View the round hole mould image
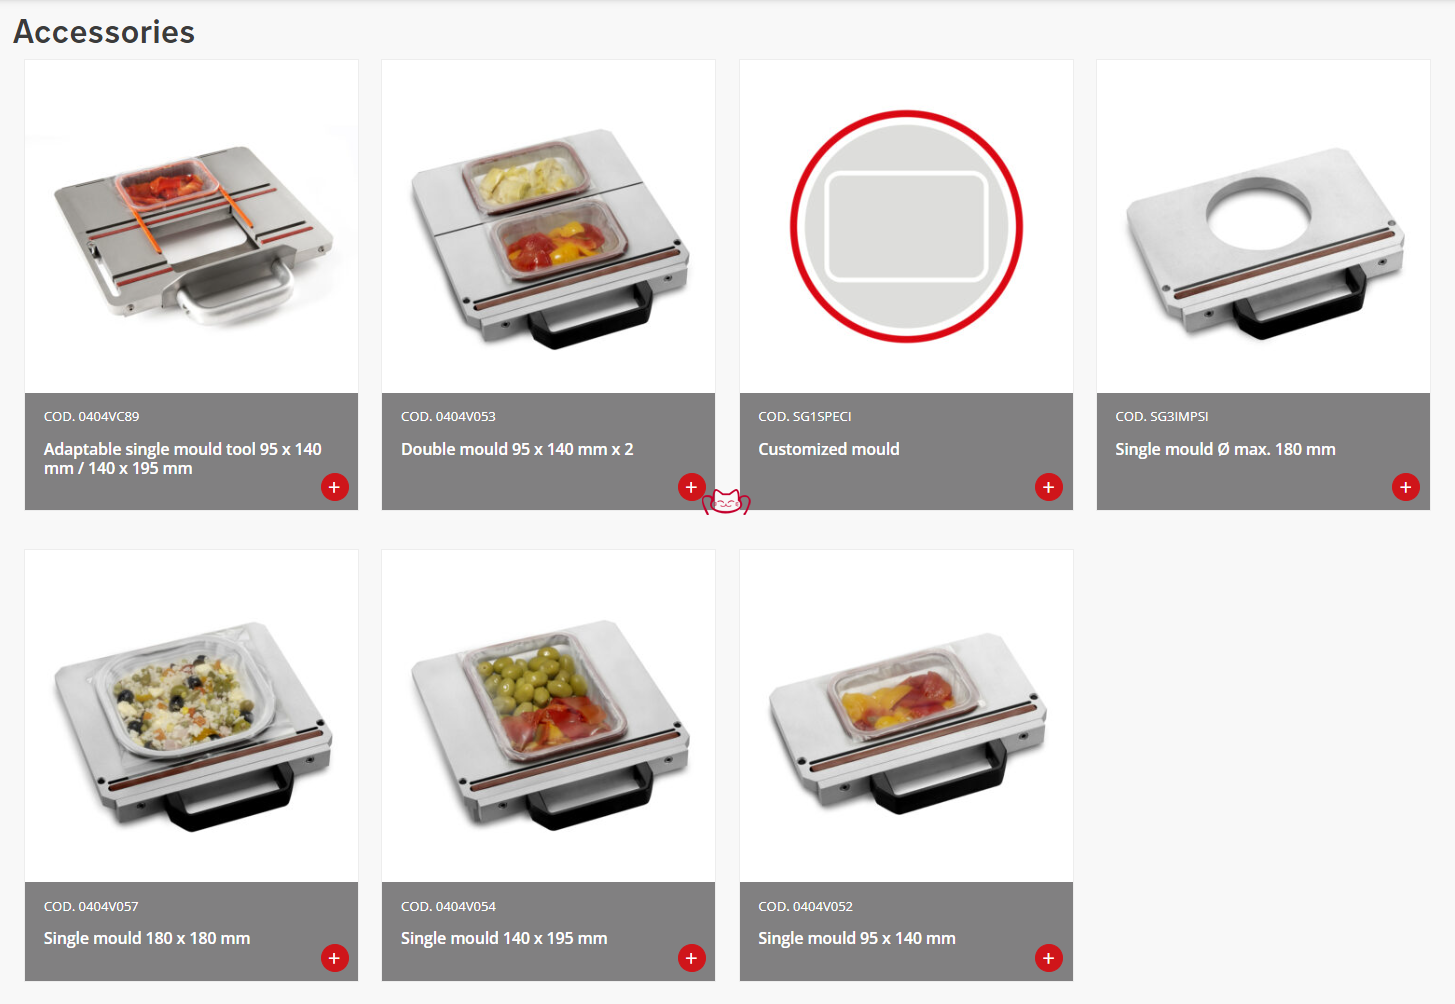 1263,226
